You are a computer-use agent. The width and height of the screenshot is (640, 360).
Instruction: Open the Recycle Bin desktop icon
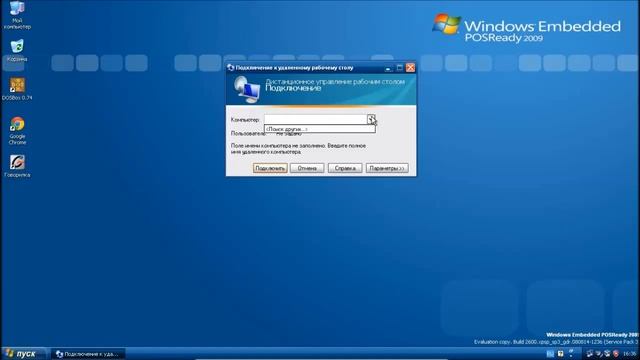17,51
